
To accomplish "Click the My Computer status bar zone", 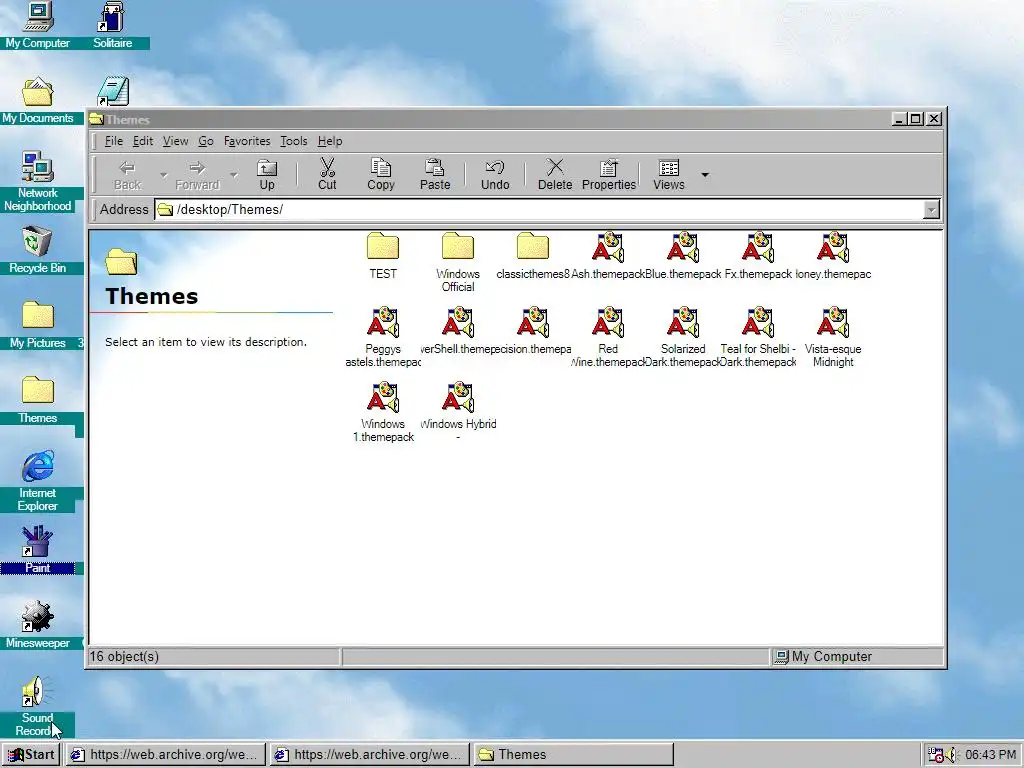I will pos(856,656).
